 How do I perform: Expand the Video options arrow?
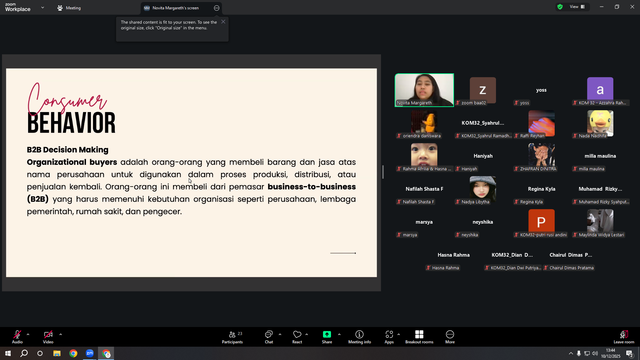point(60,334)
